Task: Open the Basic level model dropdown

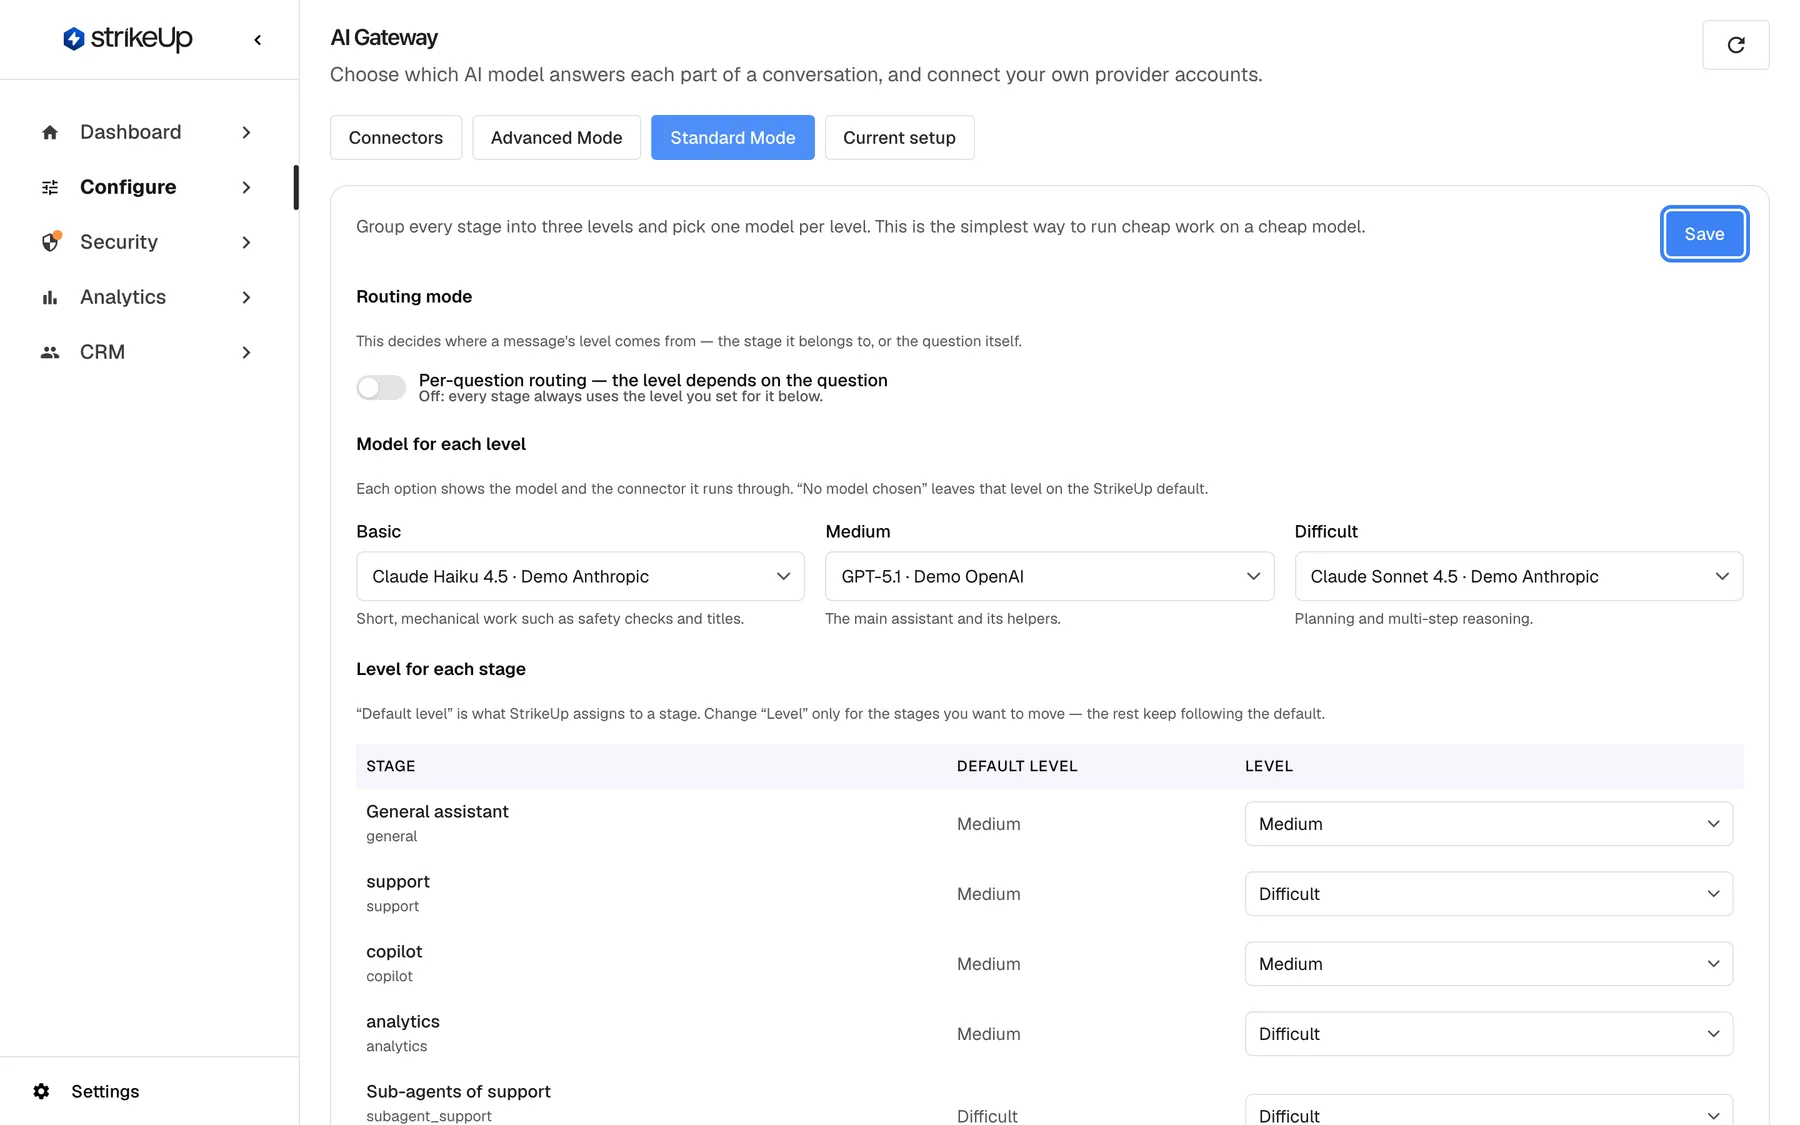Action: (x=580, y=576)
